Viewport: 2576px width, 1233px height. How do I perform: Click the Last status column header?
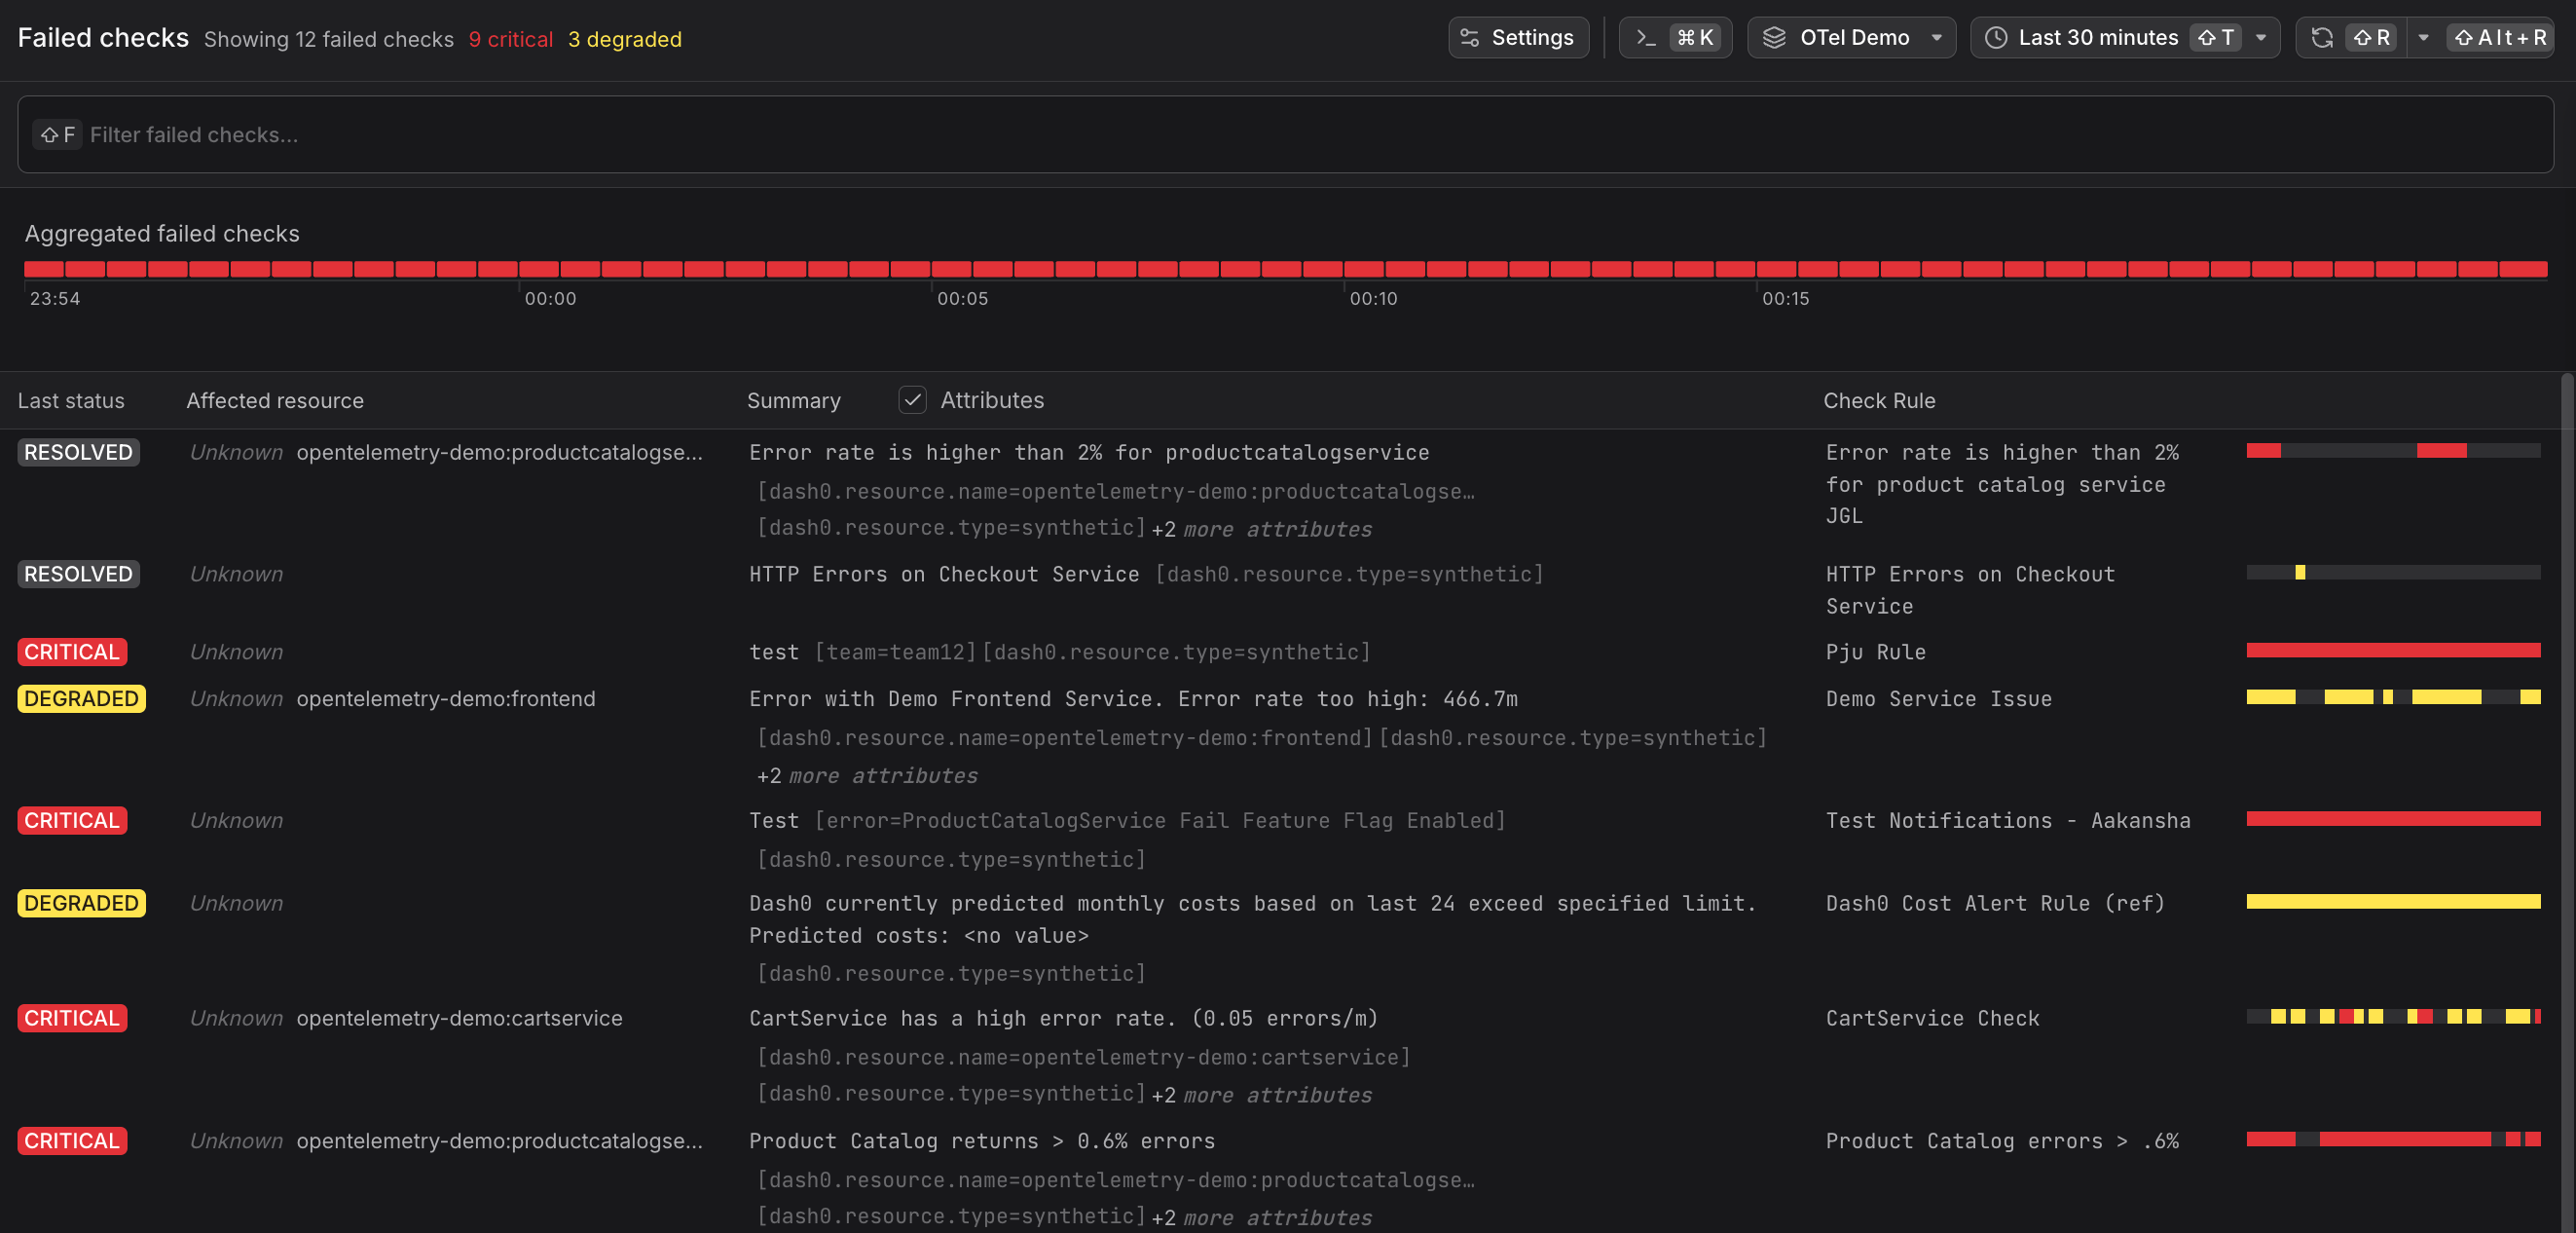point(71,401)
